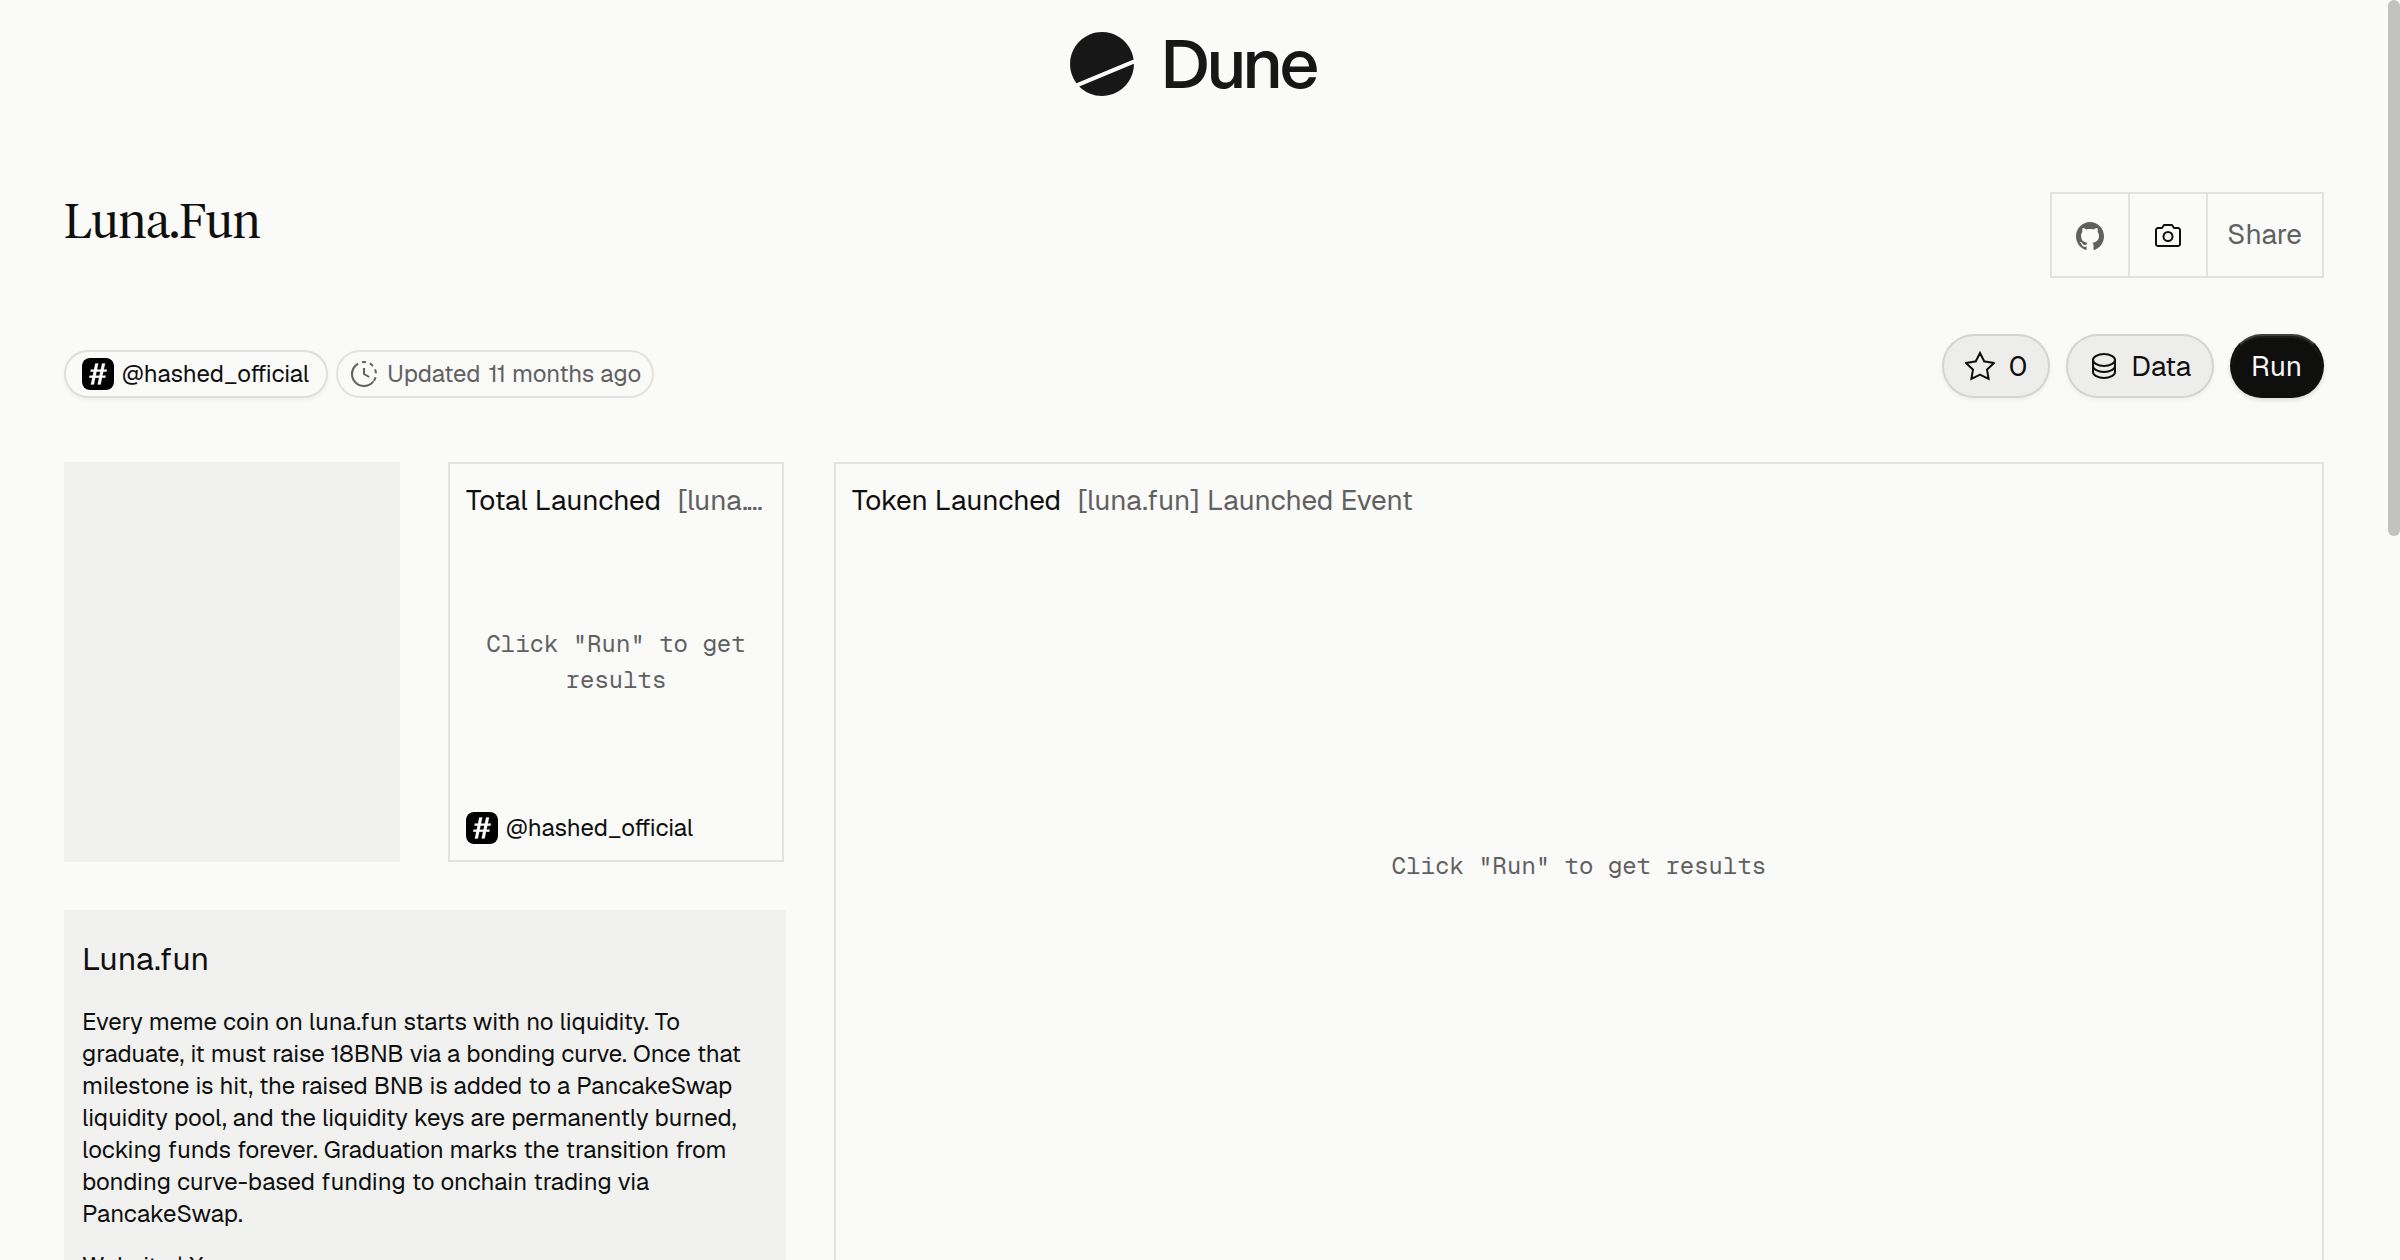
Task: Star this dashboard
Action: [1996, 366]
